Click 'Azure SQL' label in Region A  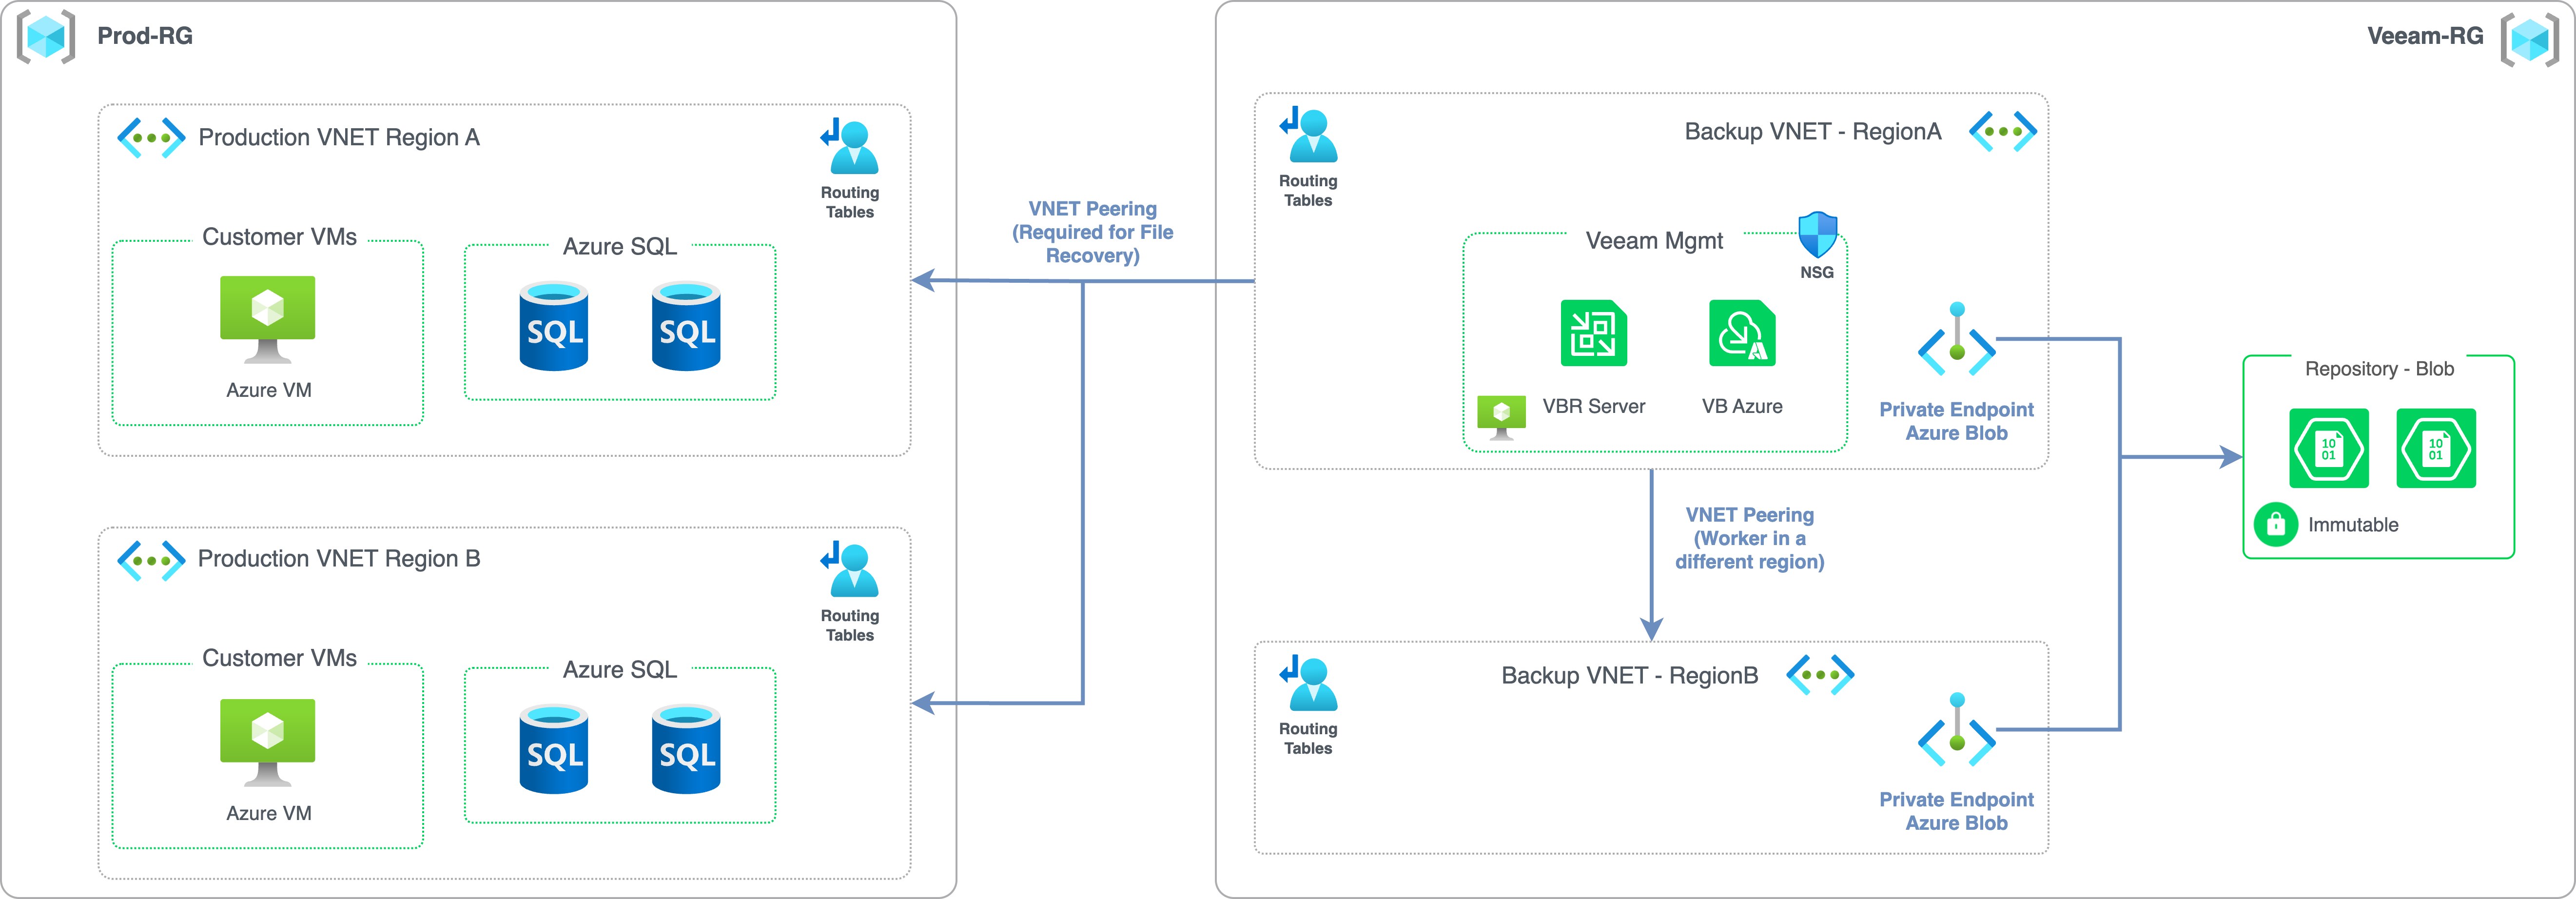click(620, 247)
